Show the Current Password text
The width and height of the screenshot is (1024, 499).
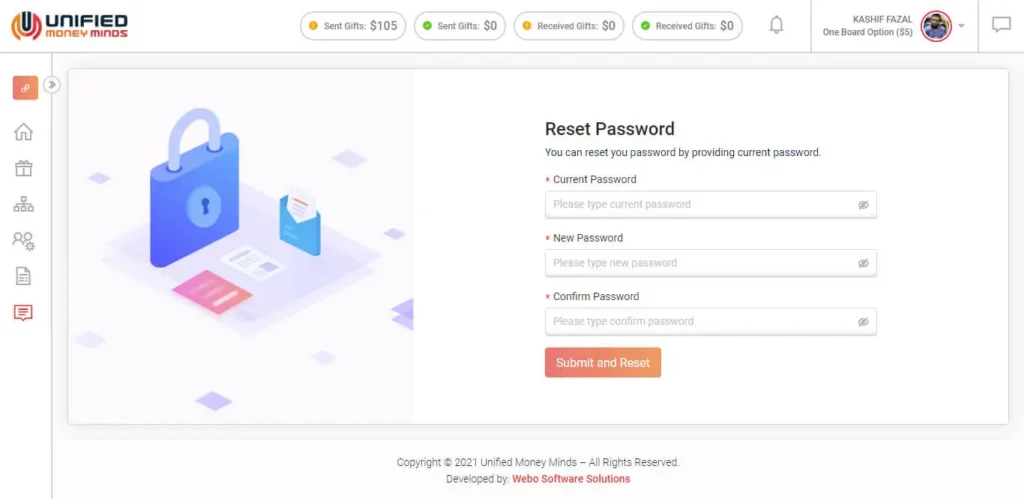pyautogui.click(x=863, y=205)
